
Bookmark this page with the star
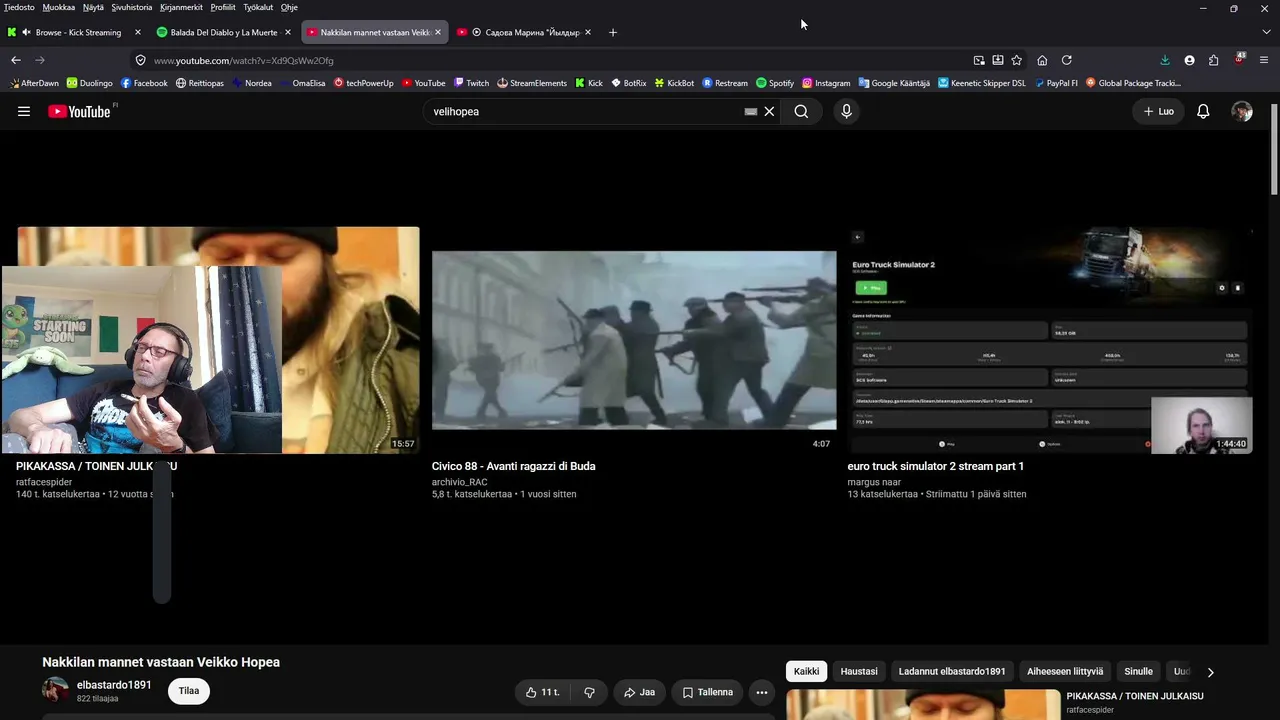(1016, 60)
